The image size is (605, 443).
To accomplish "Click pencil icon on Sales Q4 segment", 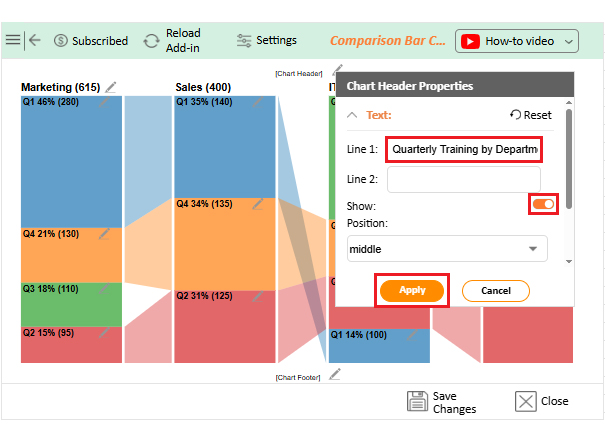I will coord(258,203).
